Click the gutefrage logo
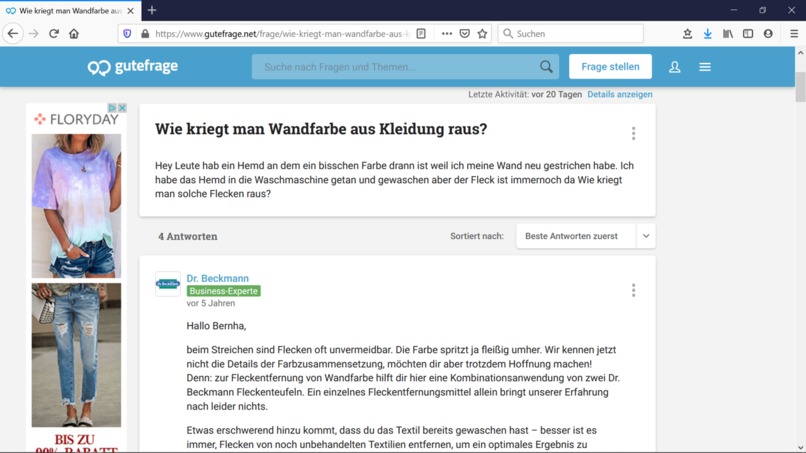The image size is (806, 453). pyautogui.click(x=133, y=67)
